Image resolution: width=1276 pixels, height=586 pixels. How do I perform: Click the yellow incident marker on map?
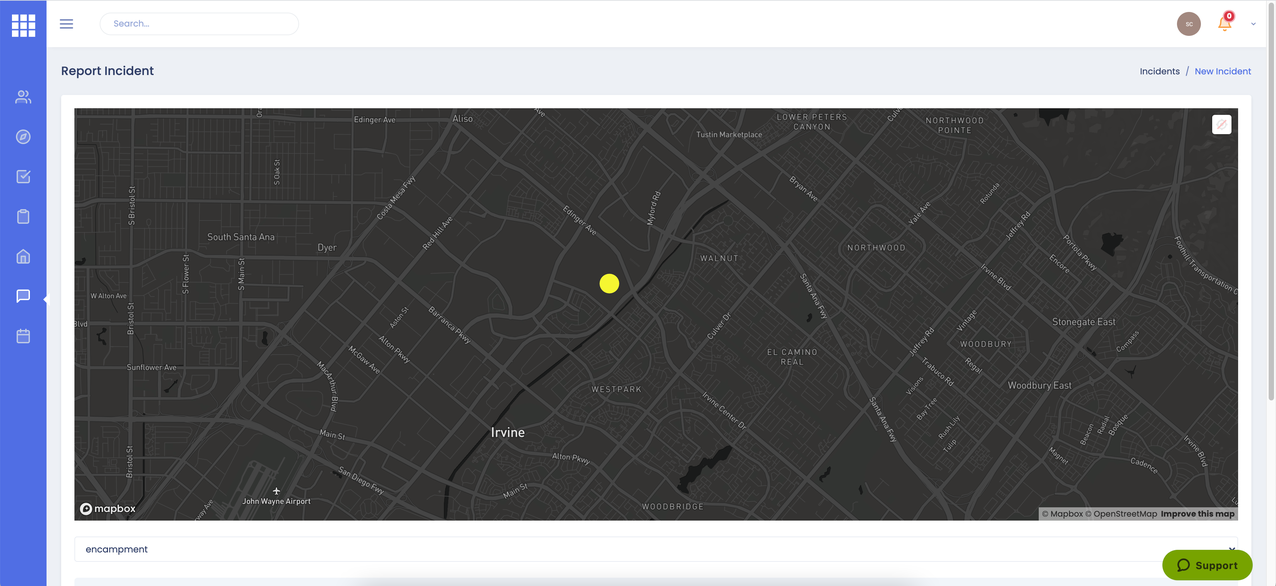tap(609, 284)
